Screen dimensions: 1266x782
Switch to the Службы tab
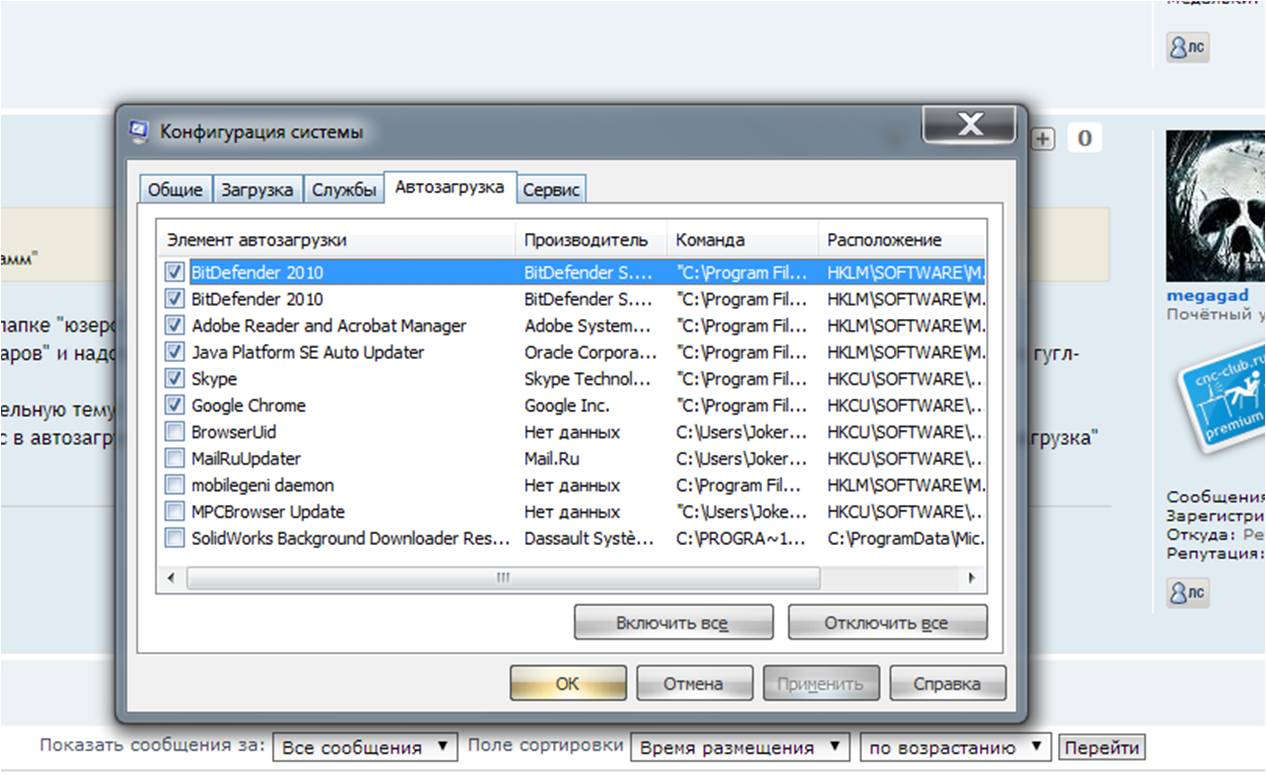pyautogui.click(x=343, y=190)
